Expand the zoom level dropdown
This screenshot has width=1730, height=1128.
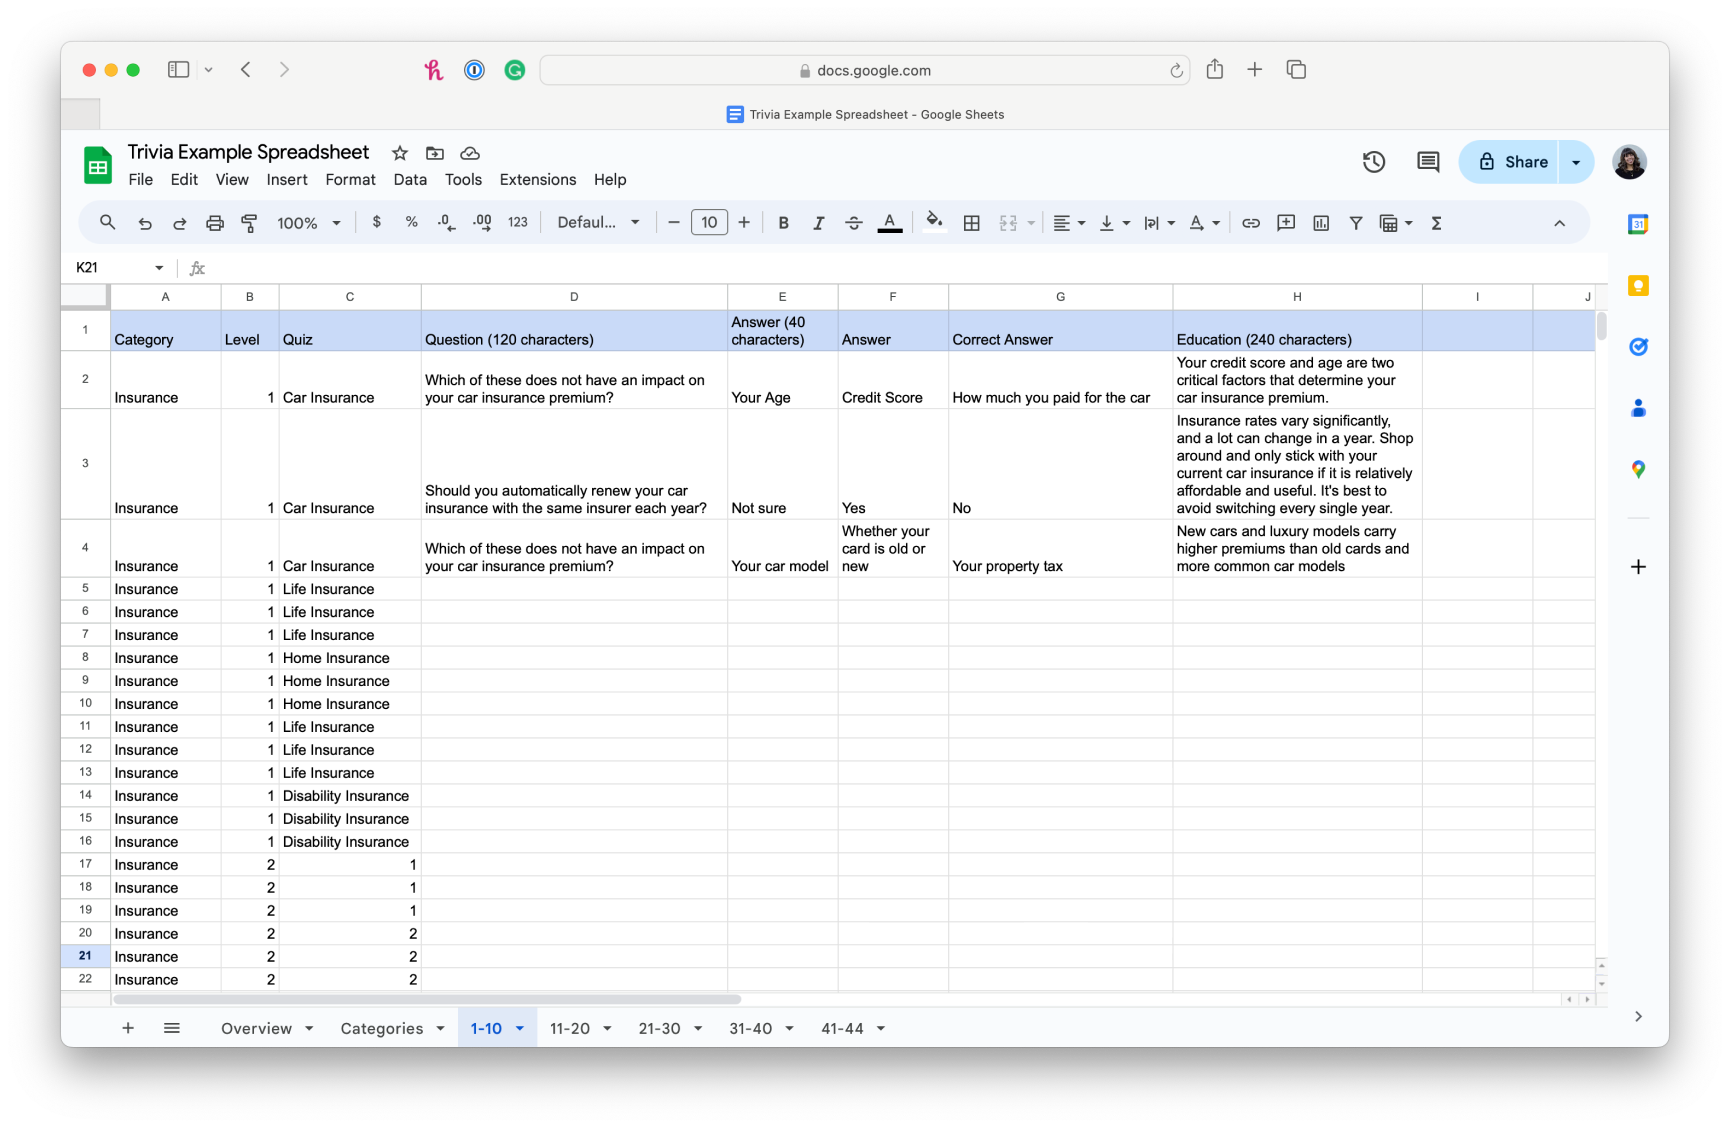tap(309, 223)
